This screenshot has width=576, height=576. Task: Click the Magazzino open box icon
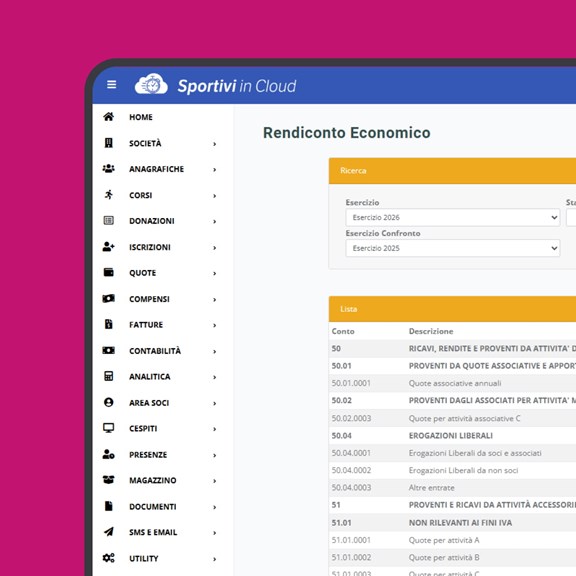coord(108,480)
